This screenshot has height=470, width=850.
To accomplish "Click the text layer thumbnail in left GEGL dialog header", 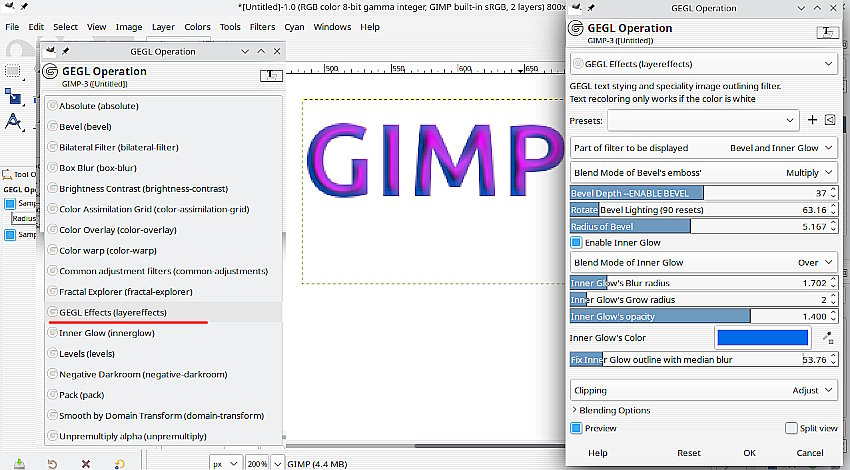I will click(x=271, y=75).
